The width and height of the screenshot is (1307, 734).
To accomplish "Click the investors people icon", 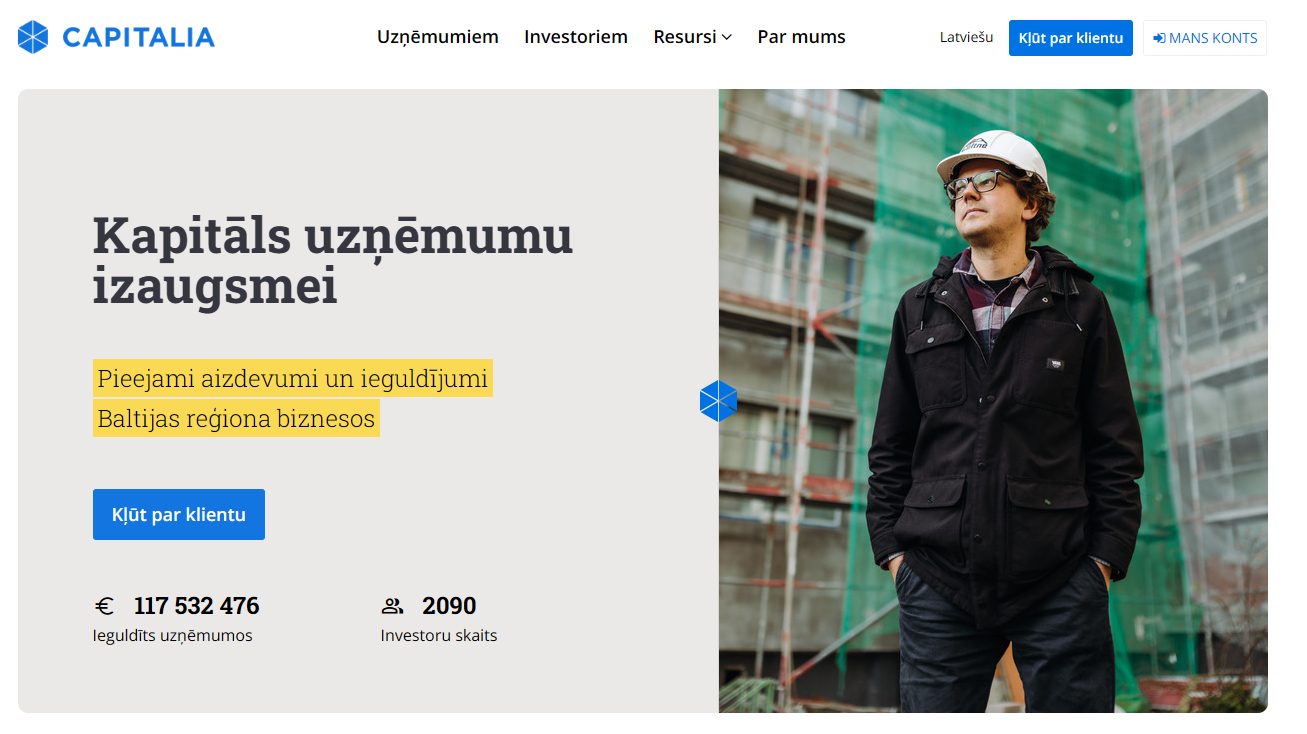I will tap(392, 606).
